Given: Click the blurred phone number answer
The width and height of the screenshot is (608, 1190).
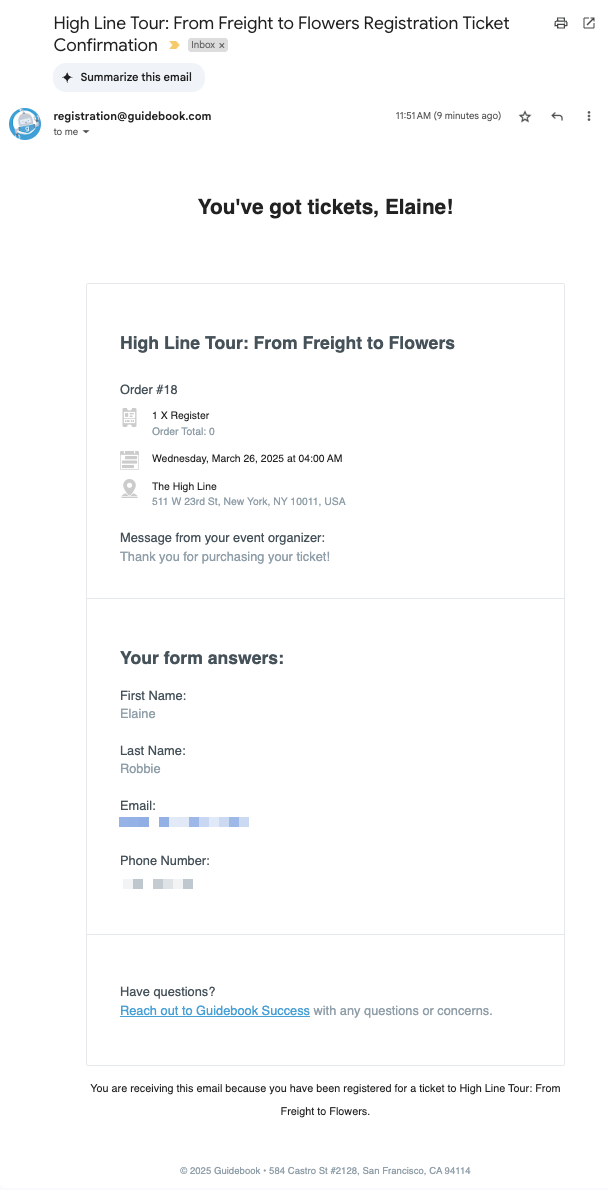Looking at the screenshot, I should tap(157, 884).
